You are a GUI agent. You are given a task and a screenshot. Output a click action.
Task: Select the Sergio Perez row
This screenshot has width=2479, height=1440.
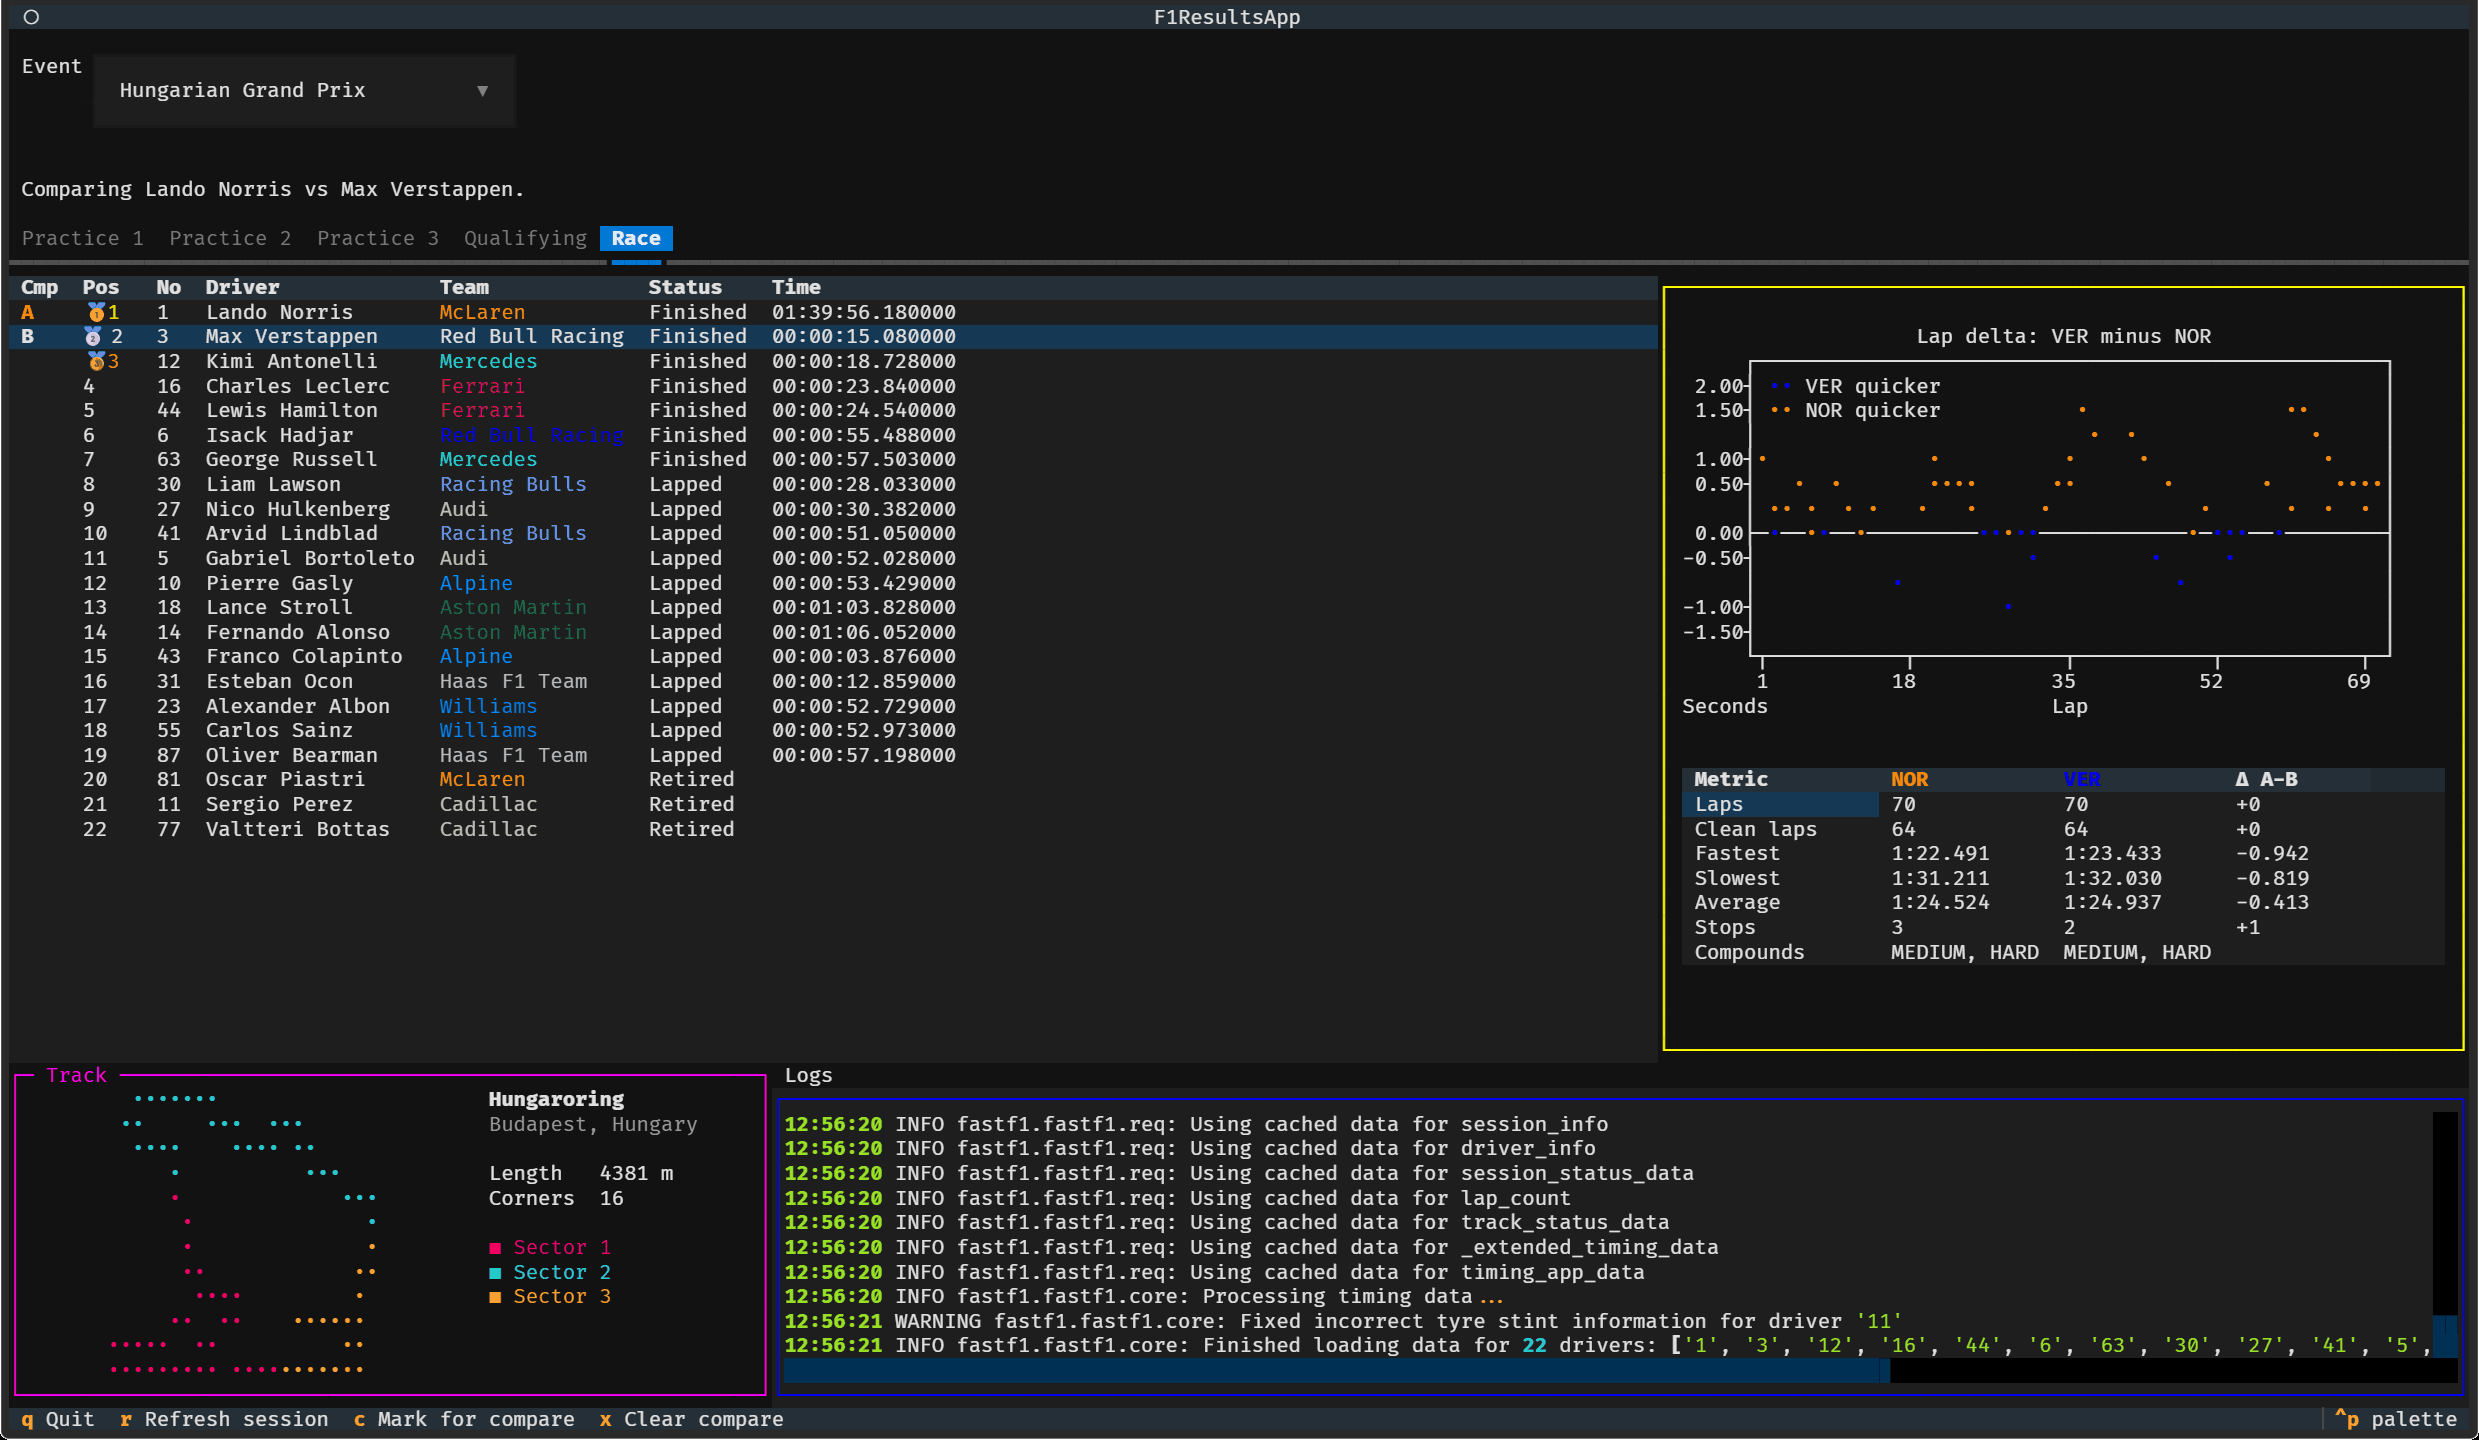coord(833,804)
